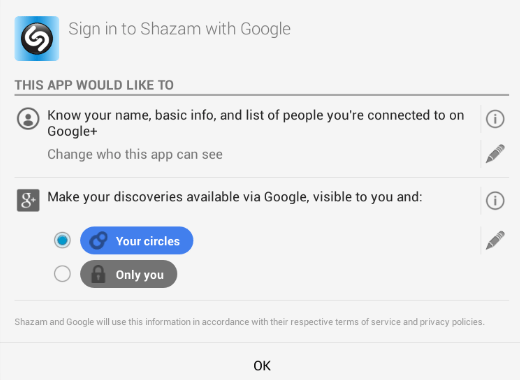Image resolution: width=520 pixels, height=380 pixels.
Task: Choose the blue Your circles pill
Action: point(137,240)
